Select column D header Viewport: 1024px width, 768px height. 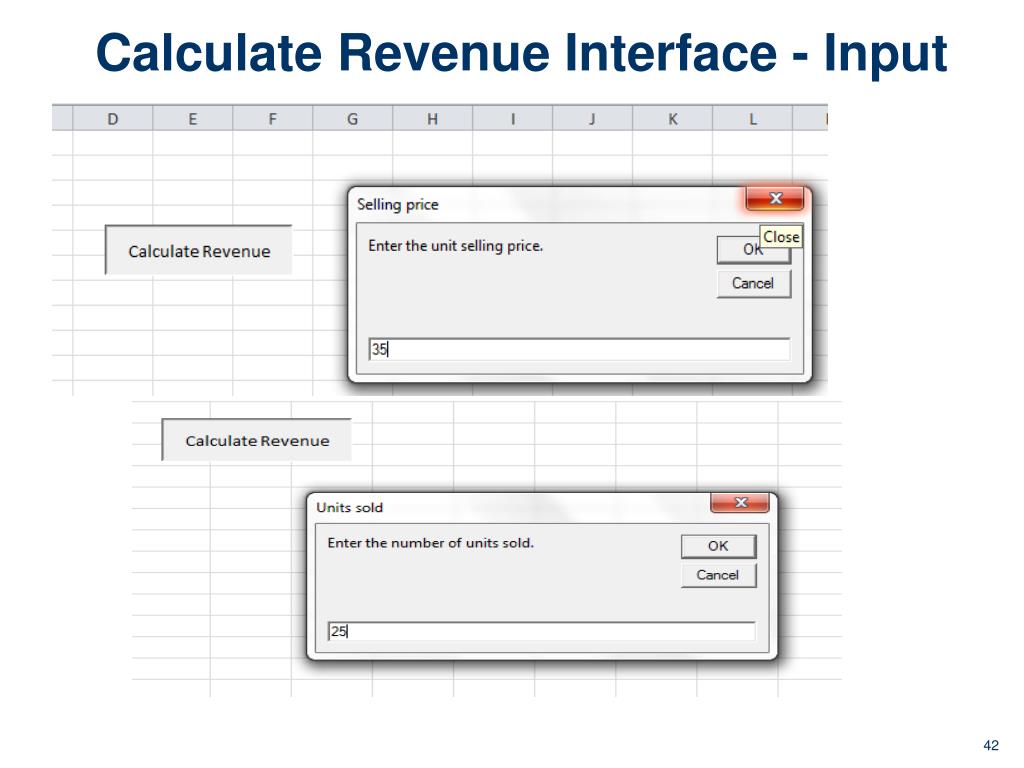coord(113,119)
